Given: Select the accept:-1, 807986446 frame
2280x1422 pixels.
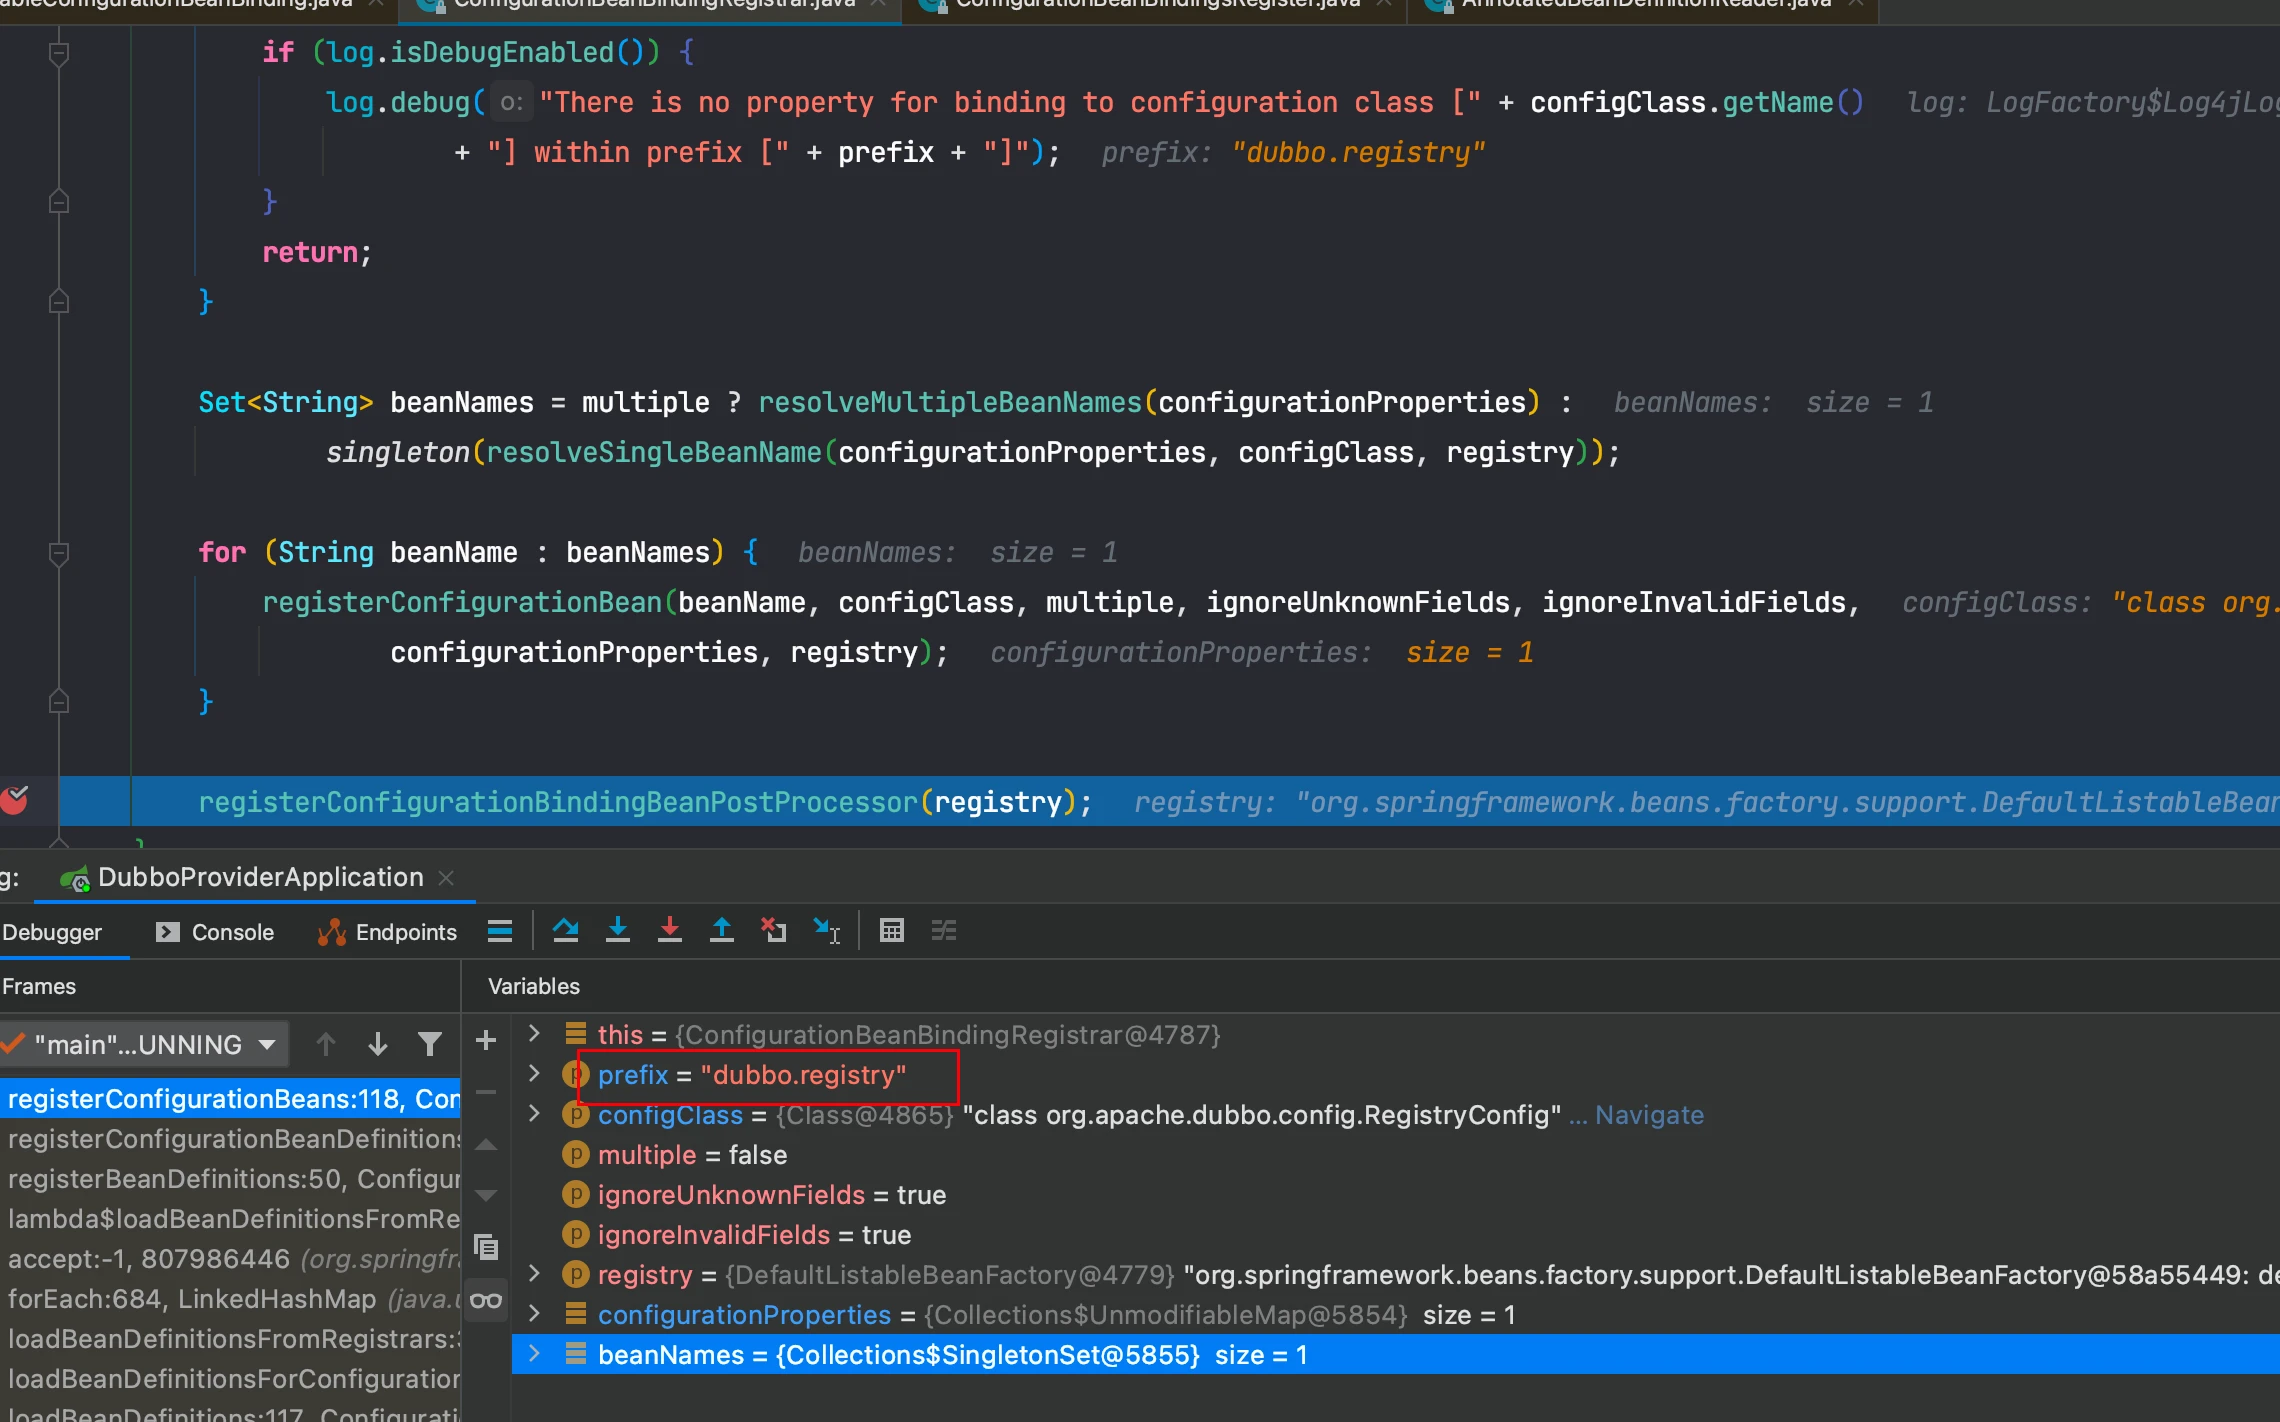Looking at the screenshot, I should (x=230, y=1259).
